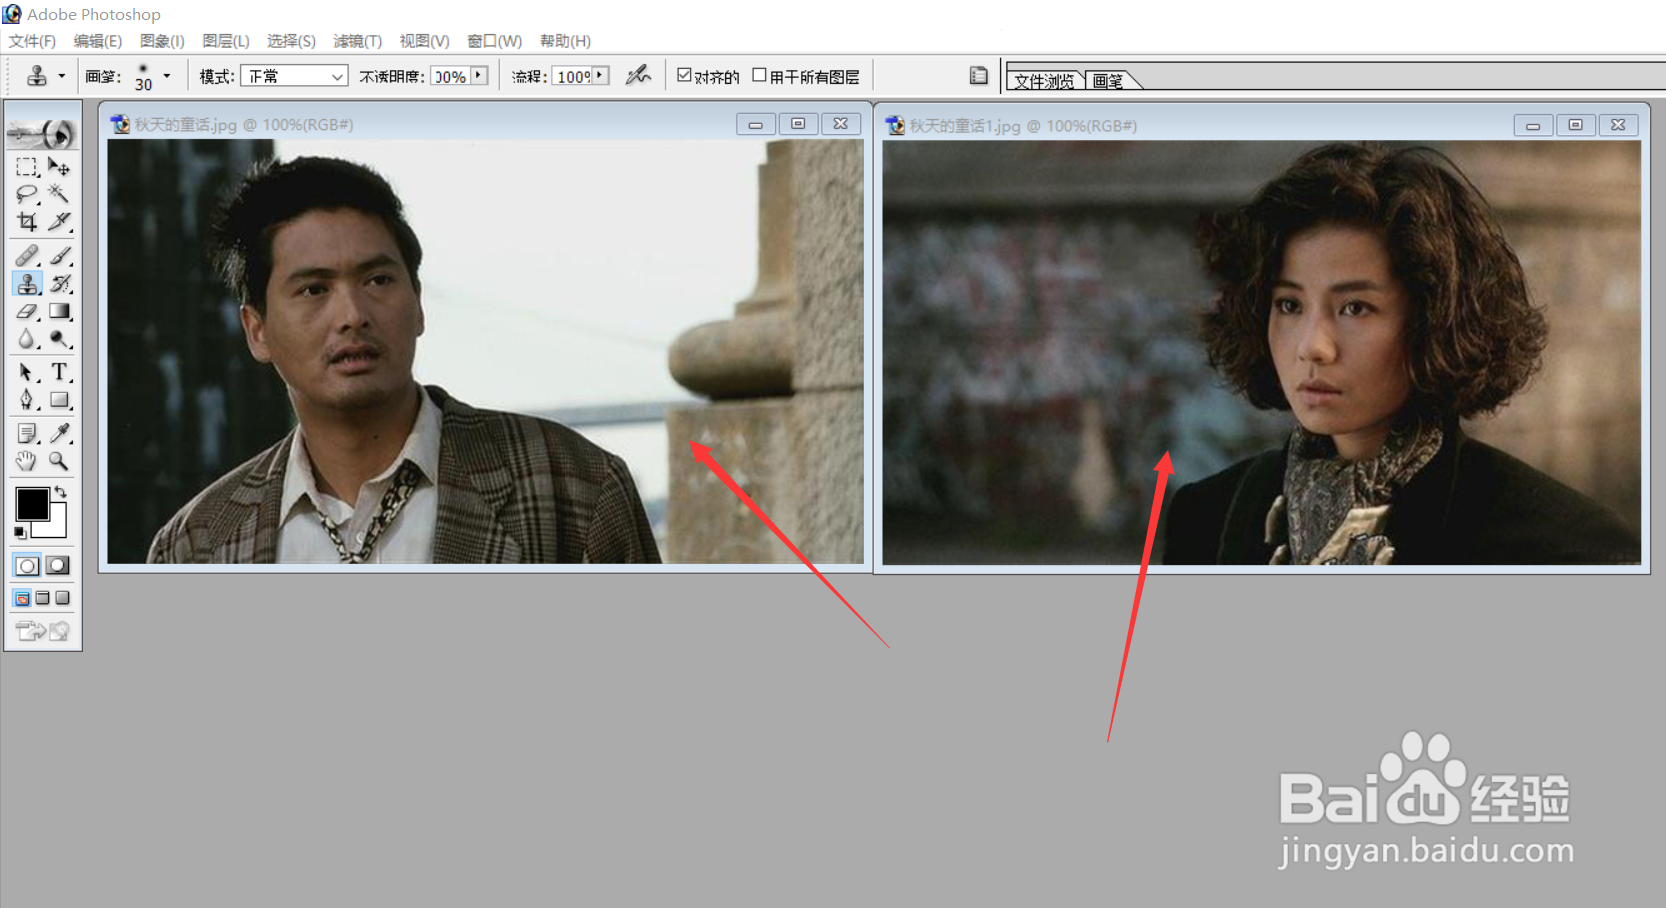Open the 帮助(H) menu
The height and width of the screenshot is (908, 1666).
pos(565,41)
